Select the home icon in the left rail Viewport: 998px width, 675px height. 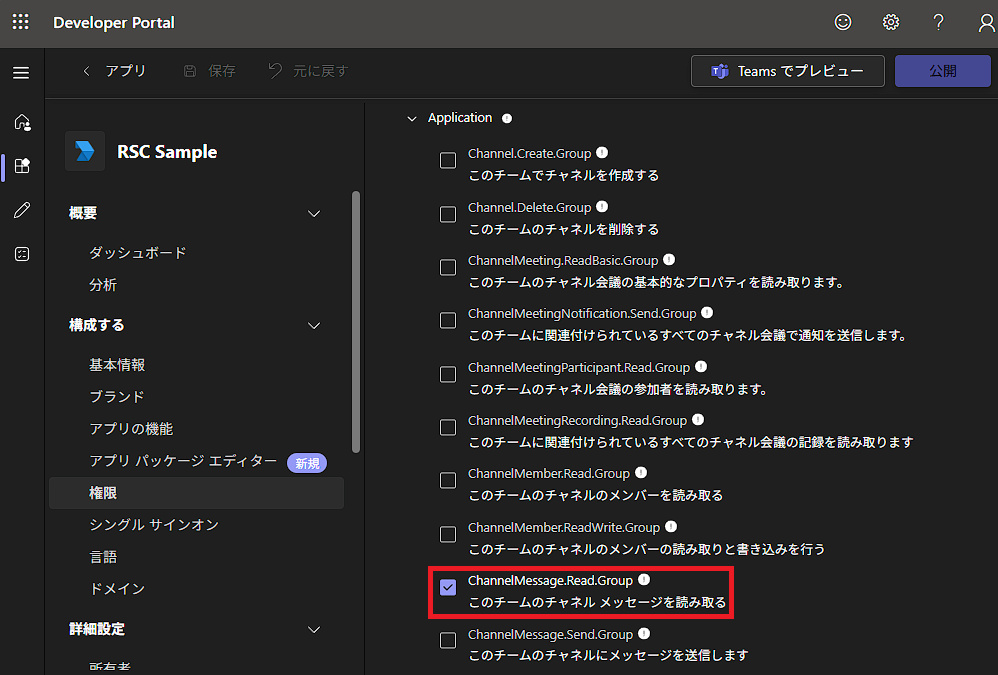tap(21, 122)
